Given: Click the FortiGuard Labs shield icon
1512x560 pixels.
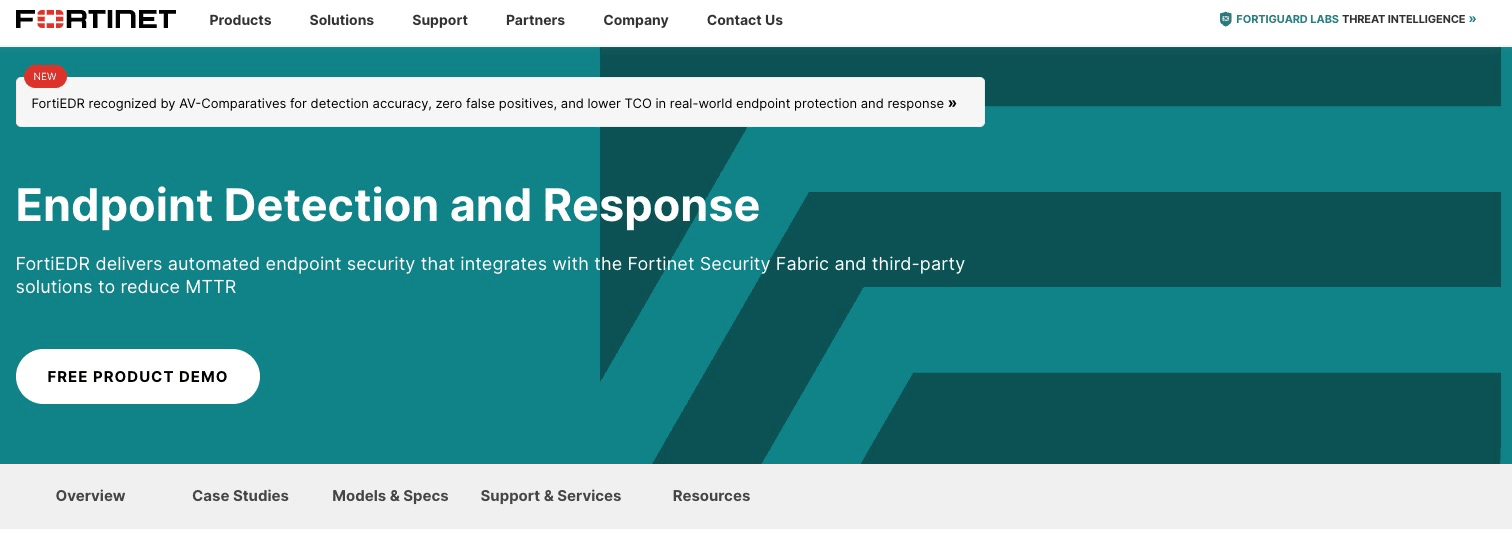Looking at the screenshot, I should 1225,19.
